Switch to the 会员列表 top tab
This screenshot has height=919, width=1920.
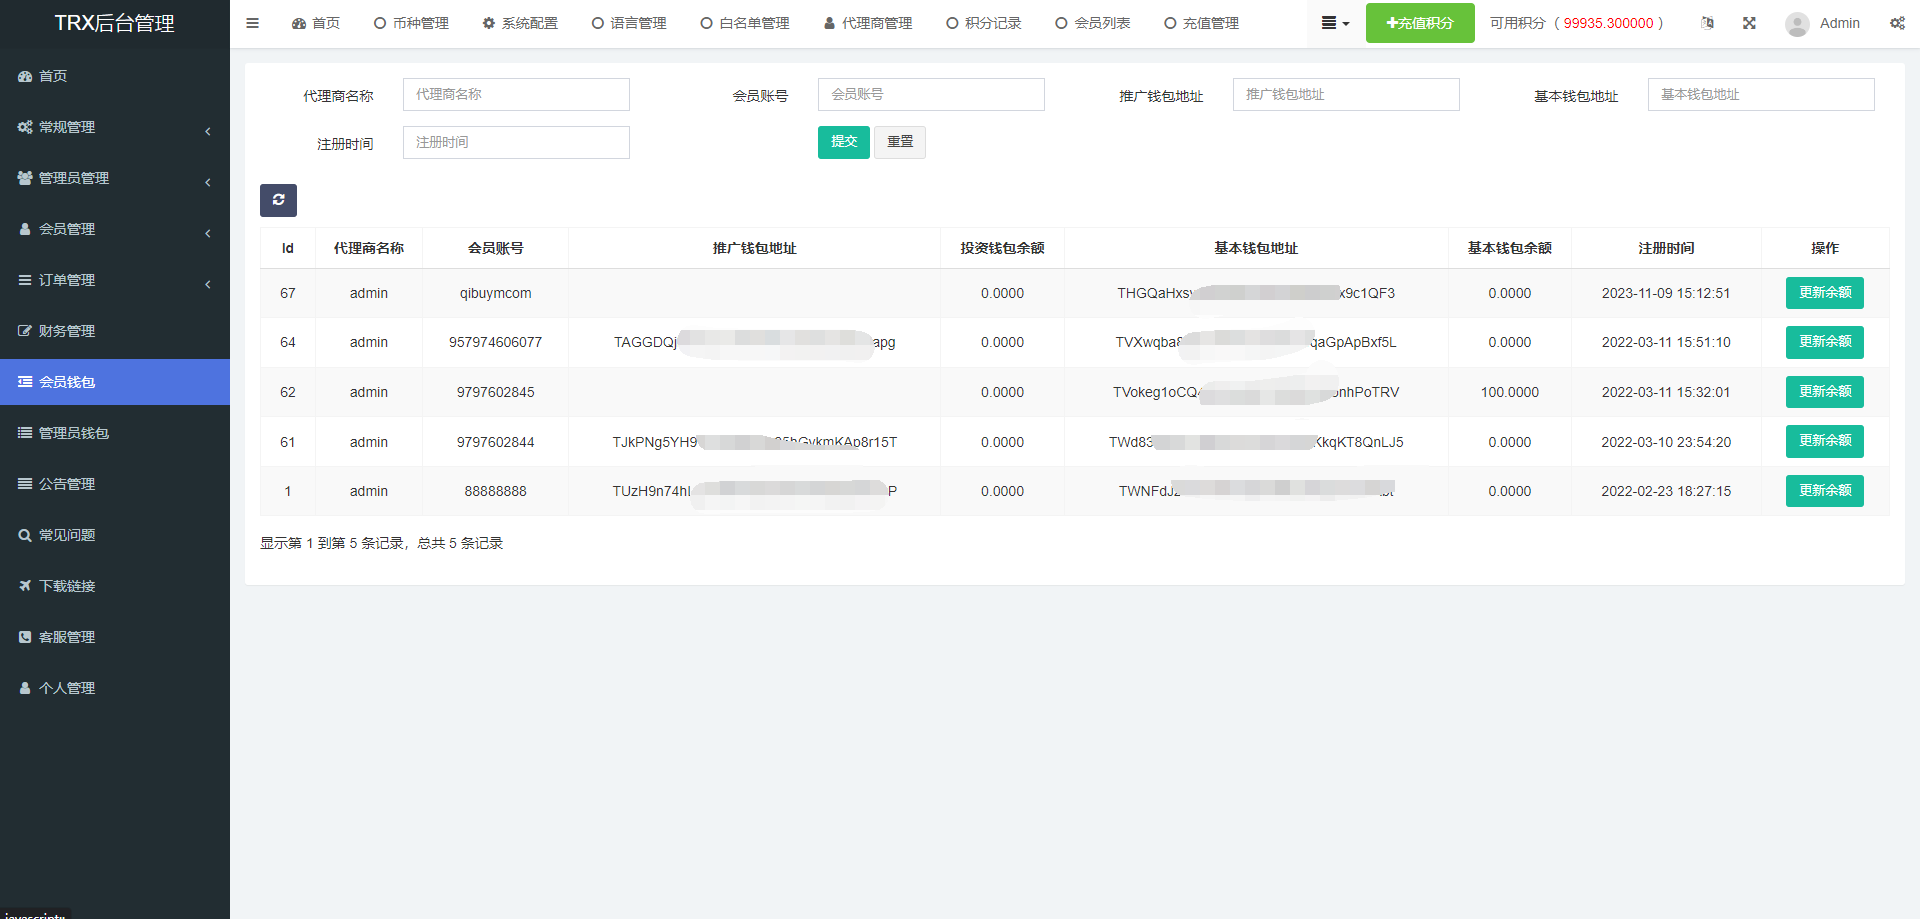(x=1093, y=23)
